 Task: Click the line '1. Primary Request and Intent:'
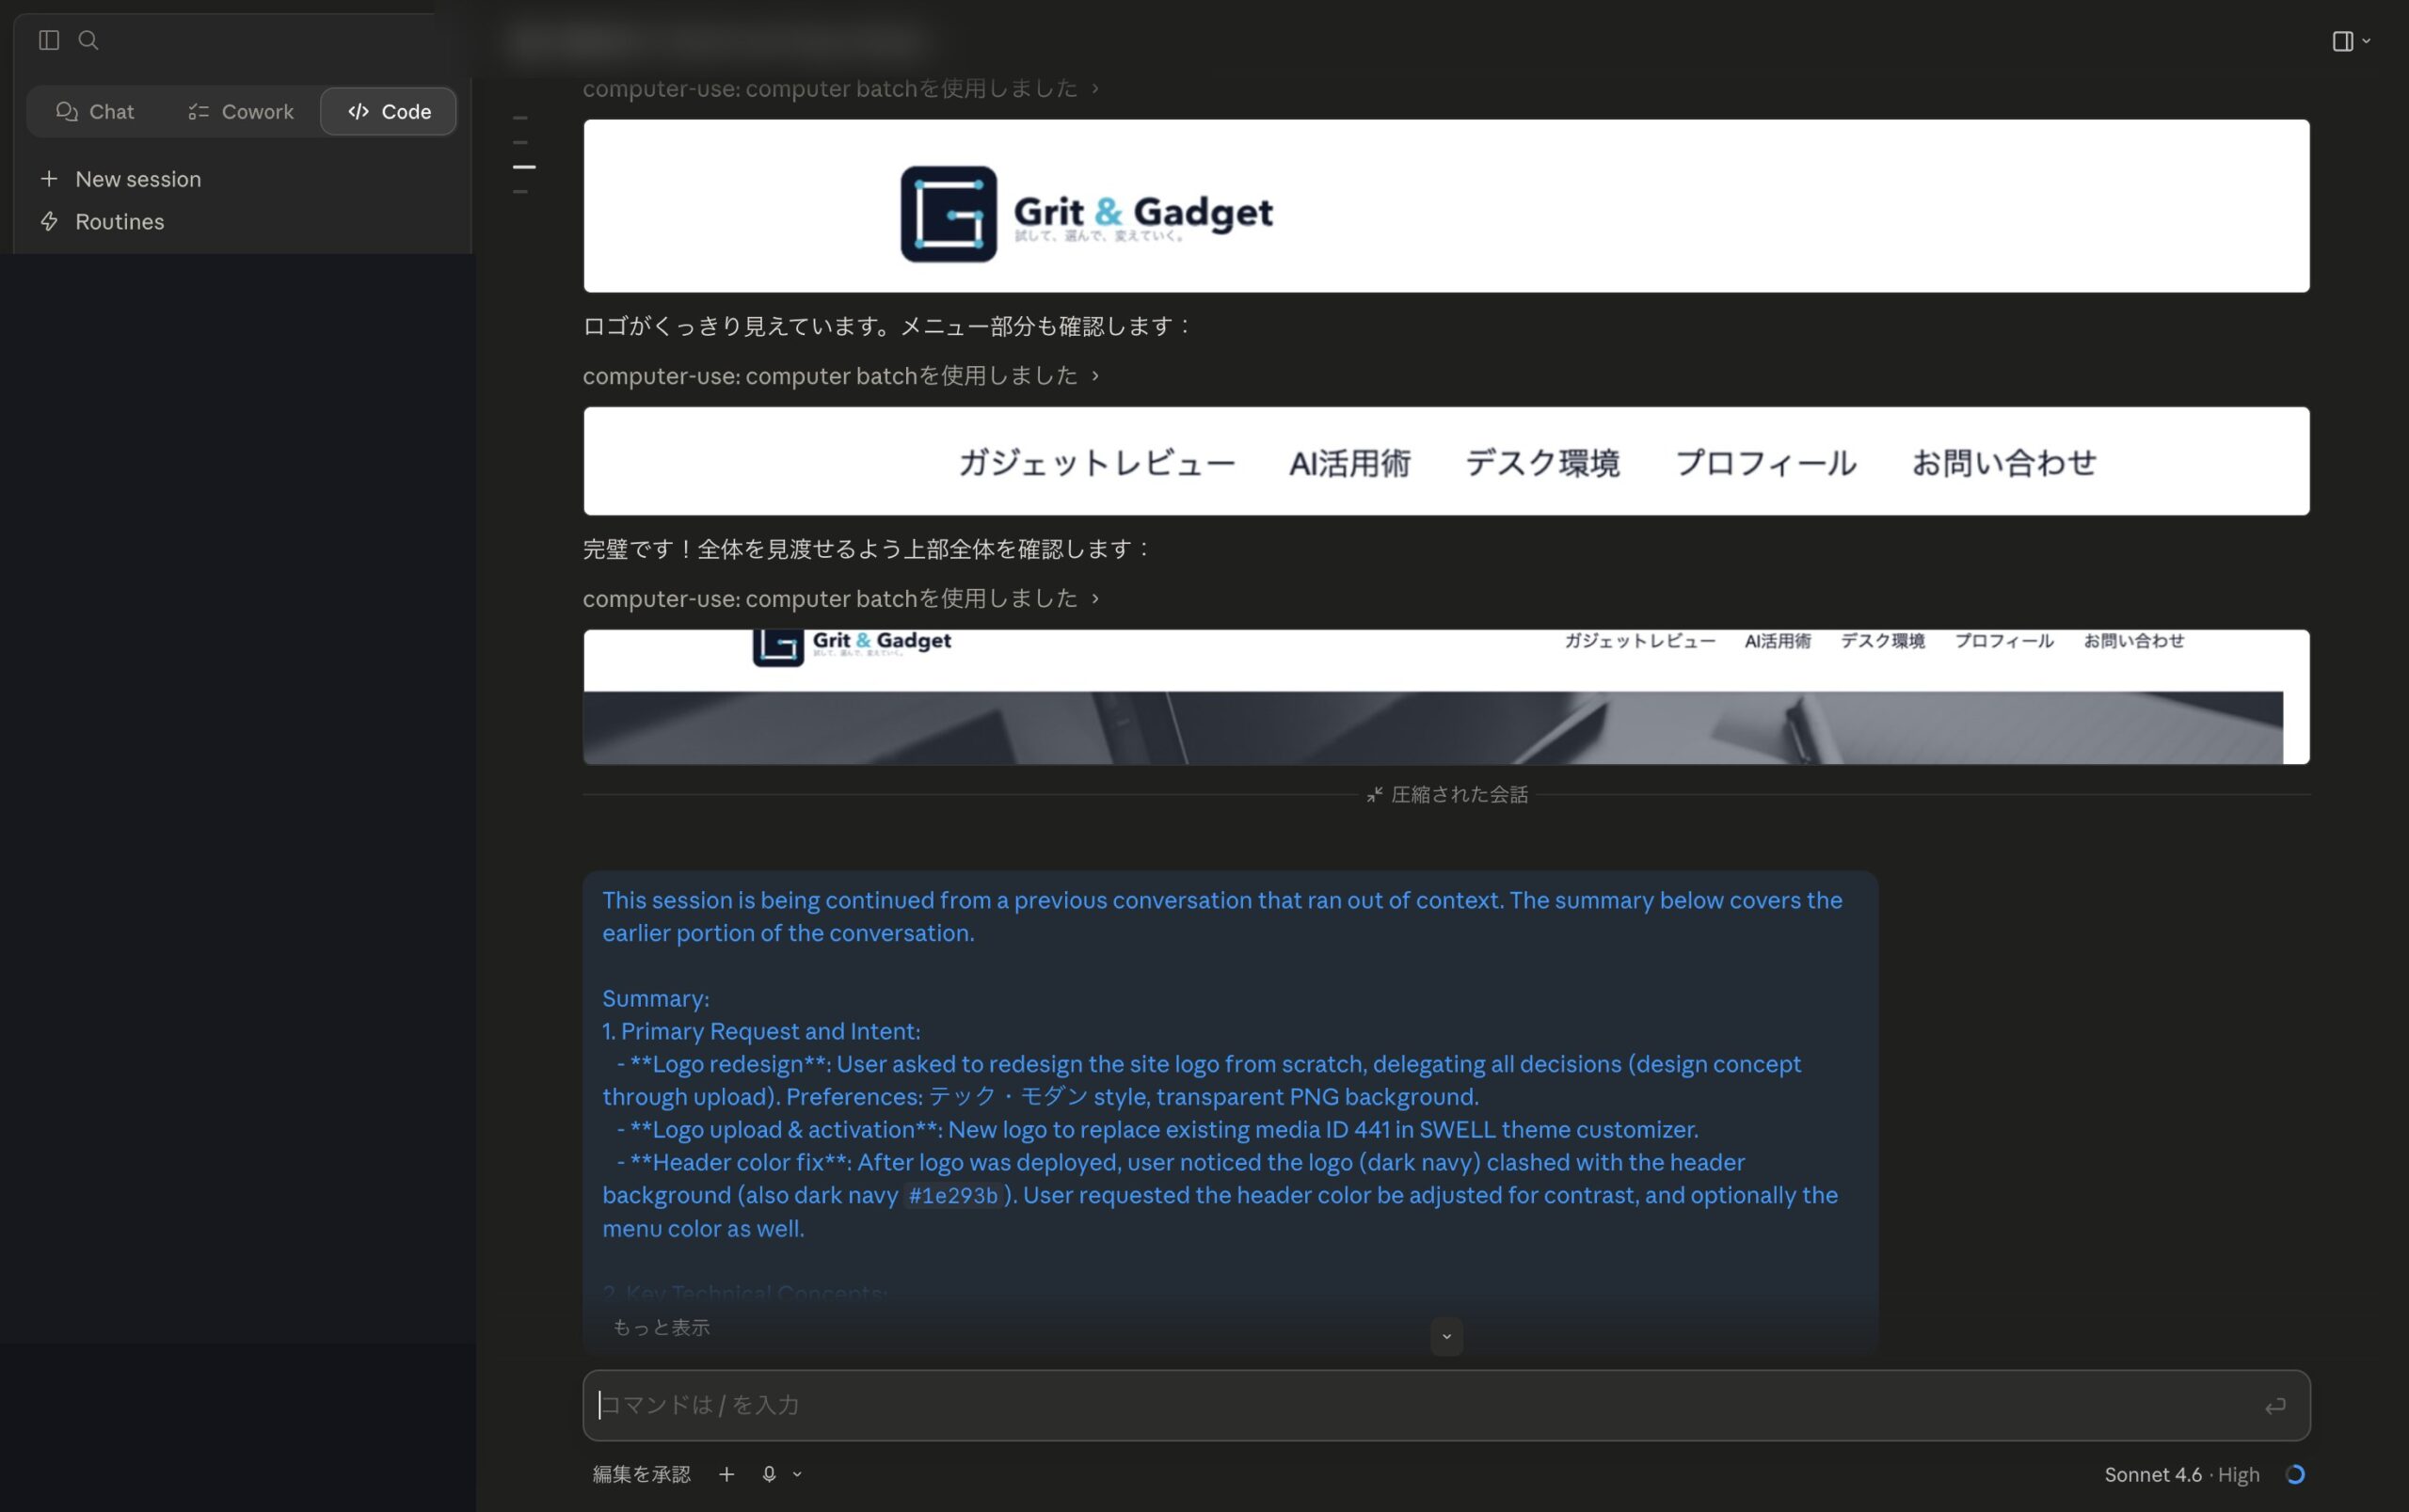tap(761, 1031)
